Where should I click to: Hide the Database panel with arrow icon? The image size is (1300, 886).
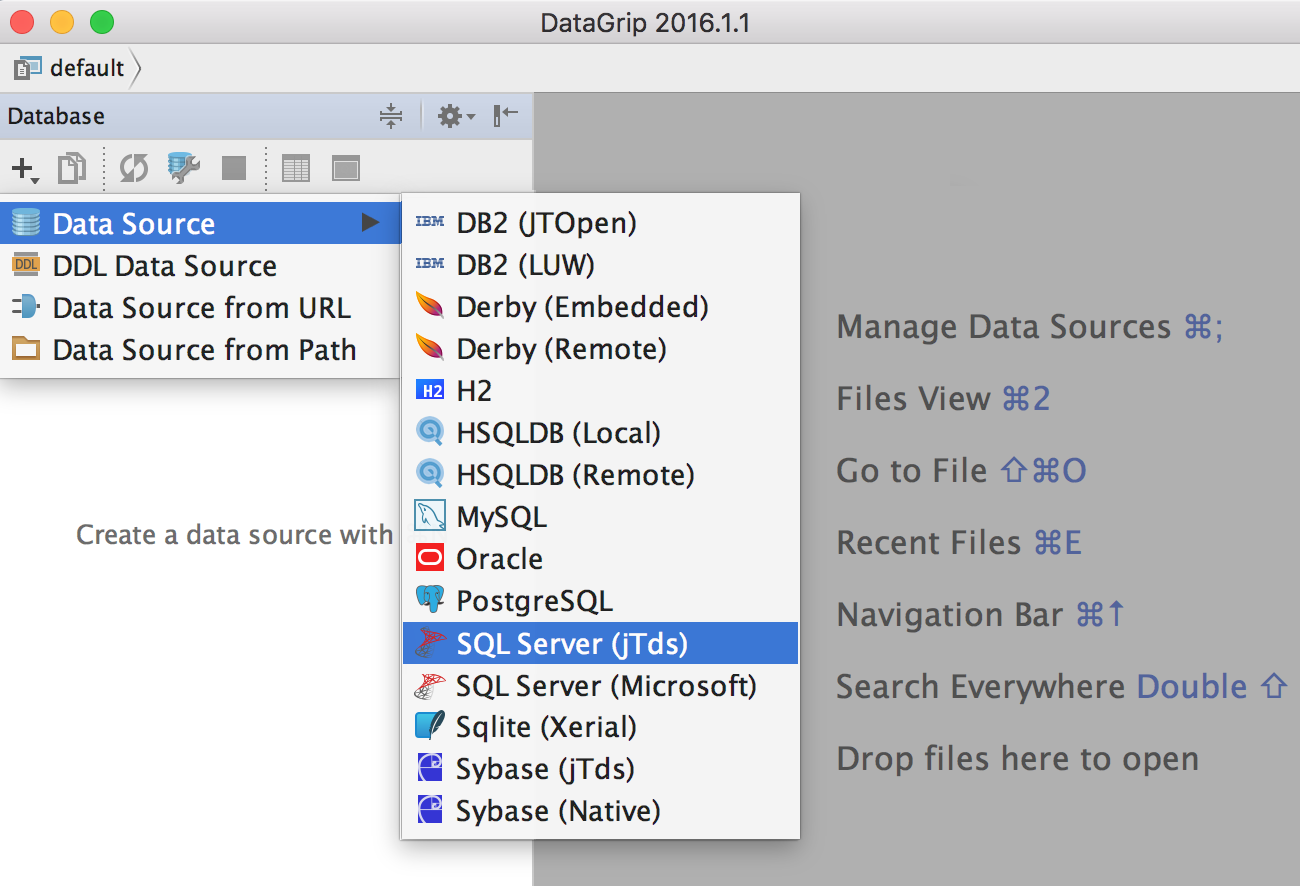point(506,116)
